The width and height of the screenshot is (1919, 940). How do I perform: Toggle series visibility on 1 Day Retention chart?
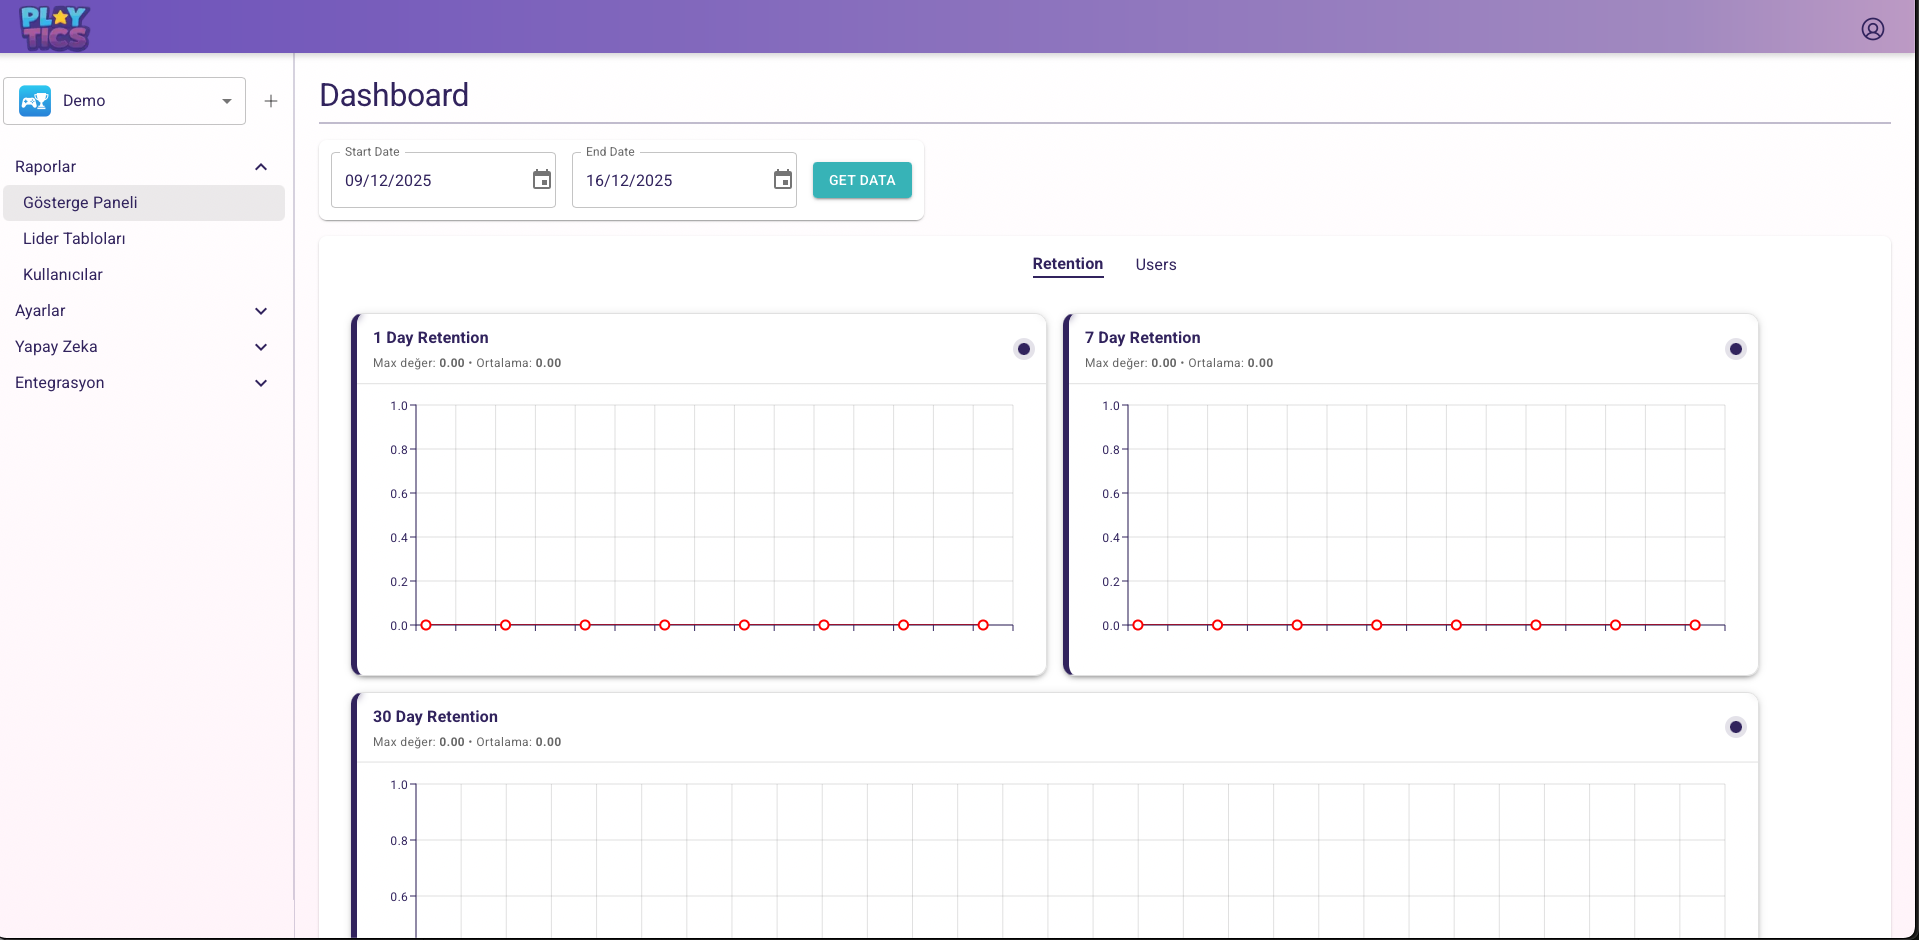click(1023, 349)
